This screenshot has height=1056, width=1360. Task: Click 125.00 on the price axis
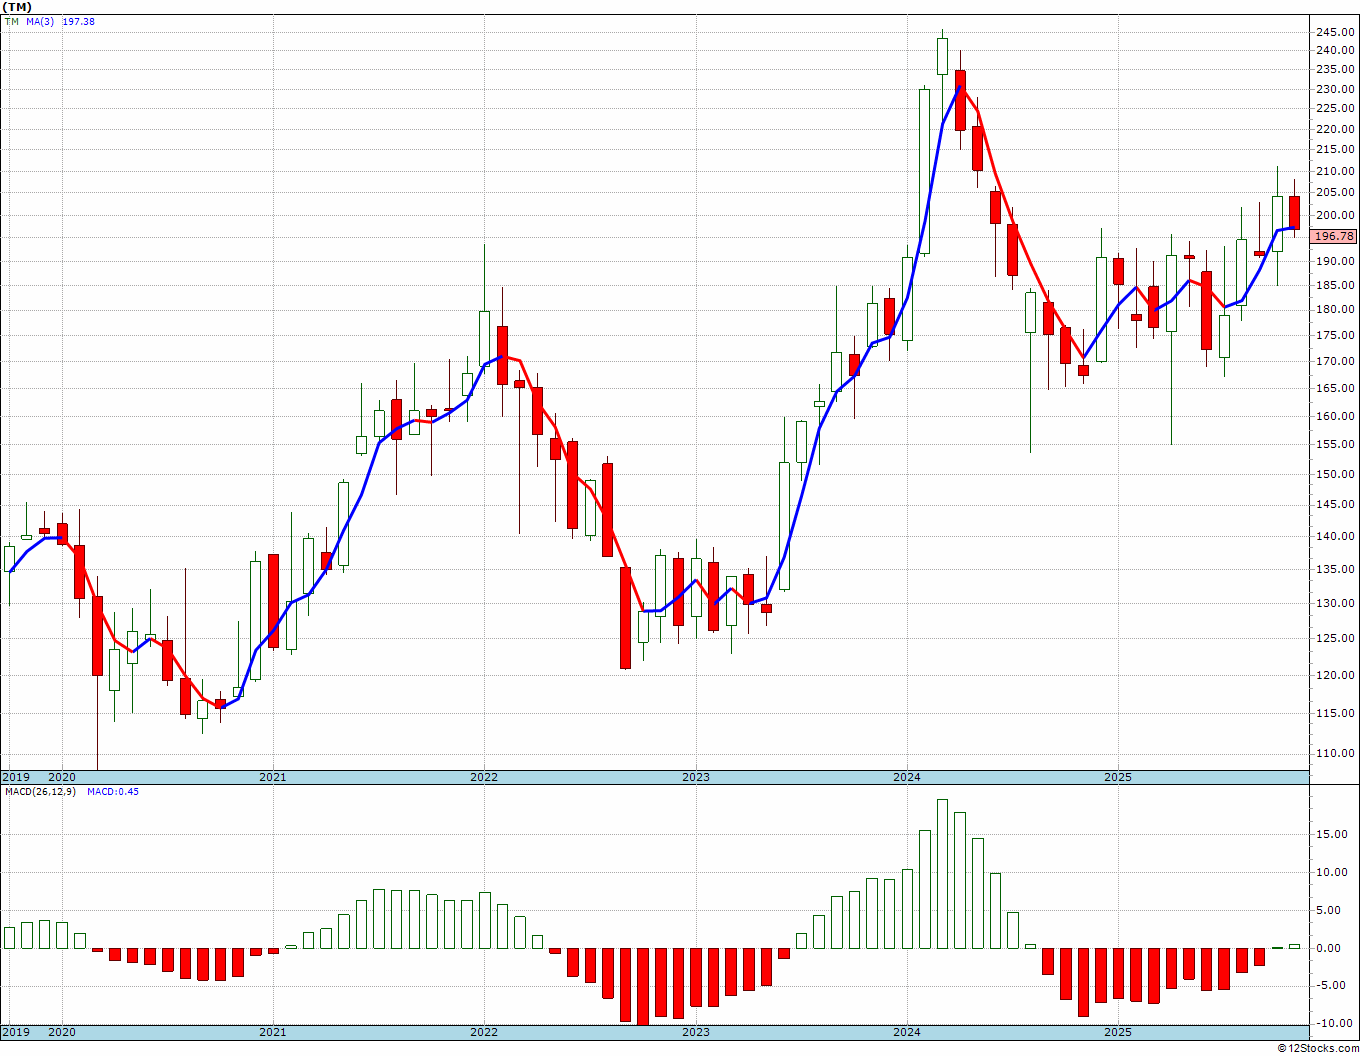[x=1336, y=638]
